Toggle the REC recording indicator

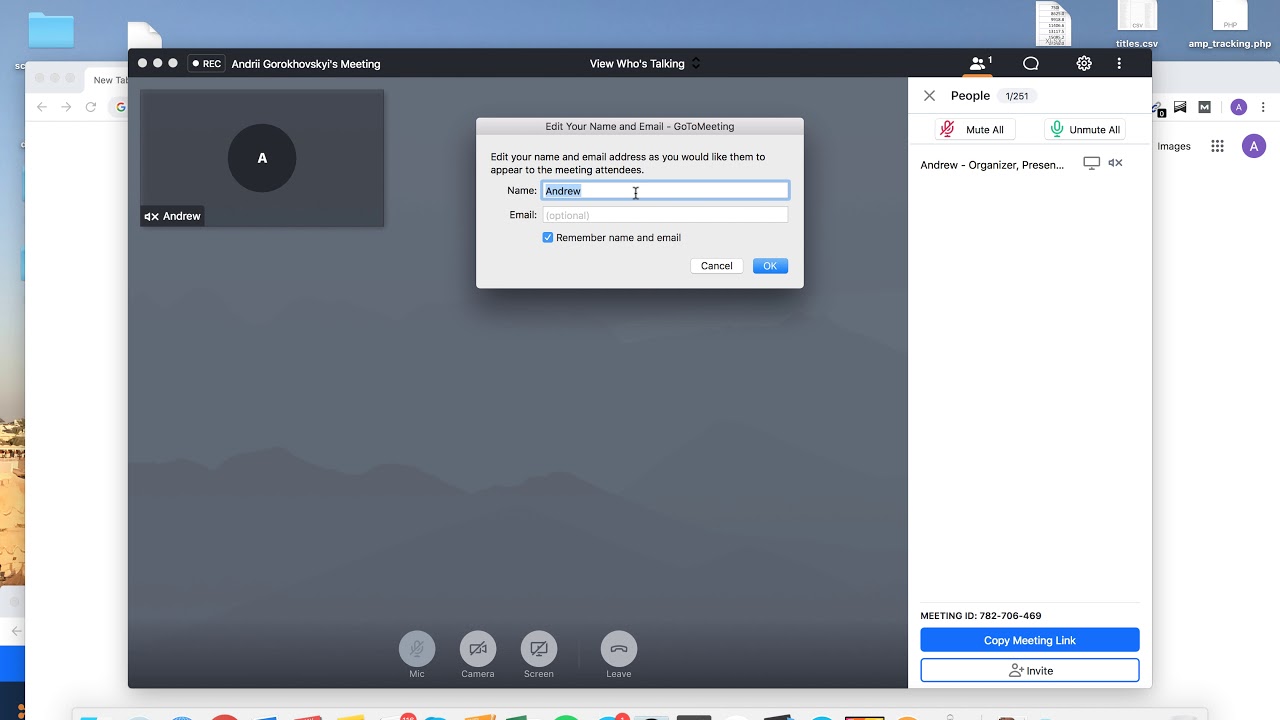[x=206, y=63]
